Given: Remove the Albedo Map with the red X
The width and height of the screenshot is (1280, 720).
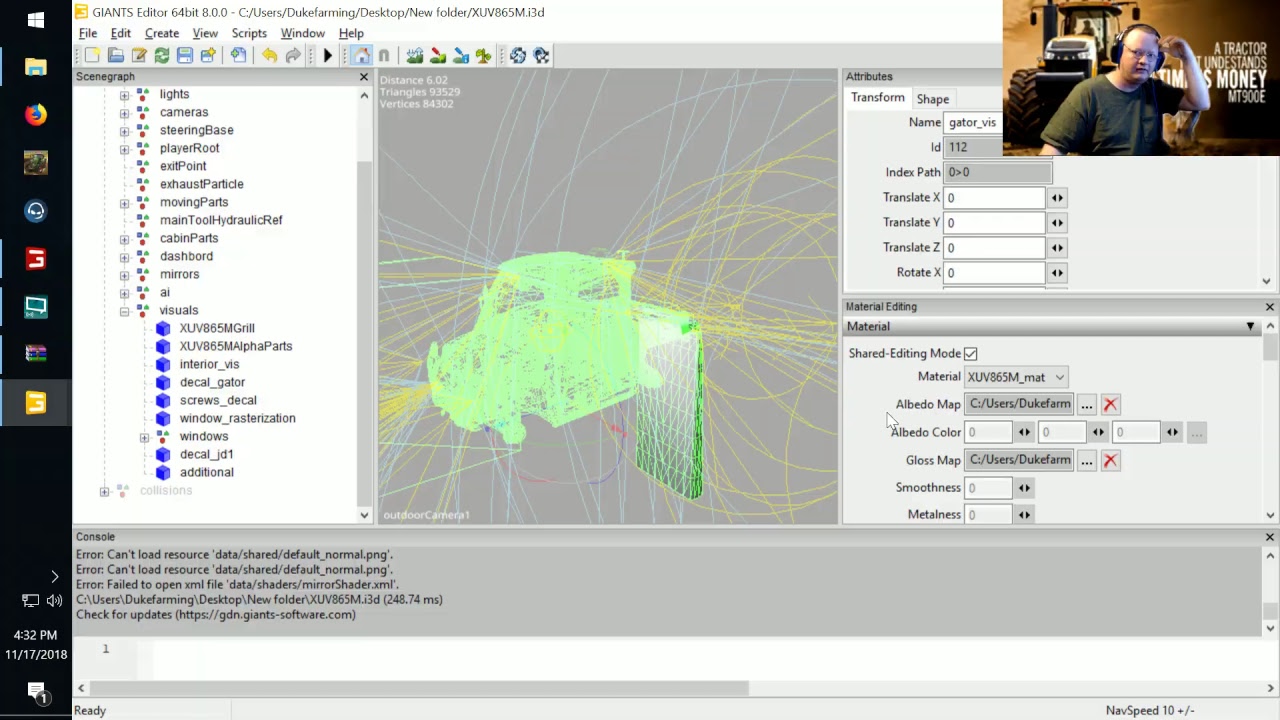Looking at the screenshot, I should click(1110, 404).
